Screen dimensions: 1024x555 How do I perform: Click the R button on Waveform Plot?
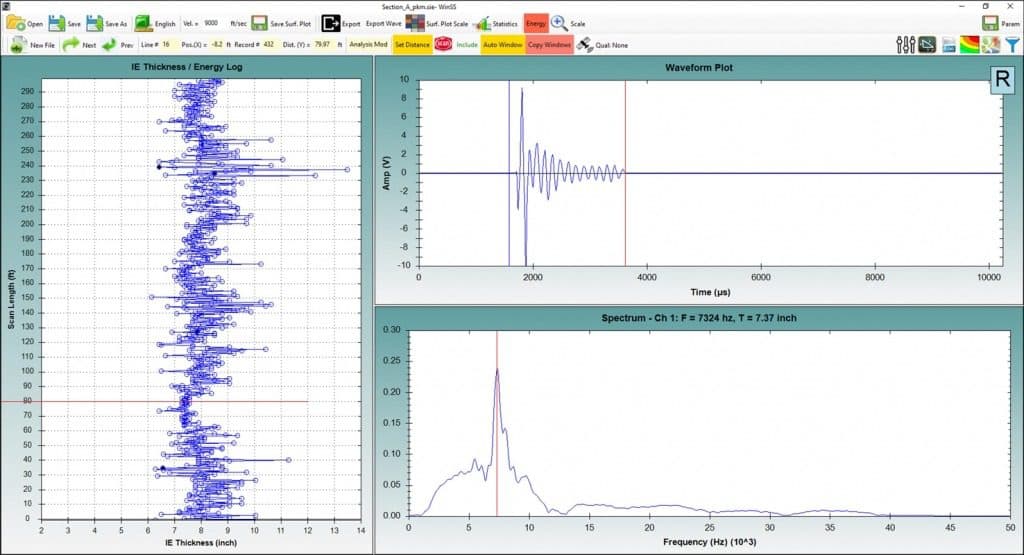(1000, 80)
